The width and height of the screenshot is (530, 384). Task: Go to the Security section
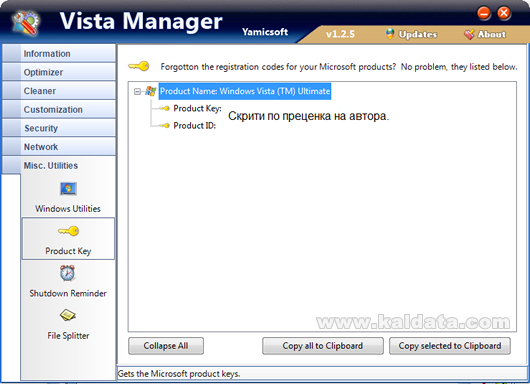[x=59, y=128]
